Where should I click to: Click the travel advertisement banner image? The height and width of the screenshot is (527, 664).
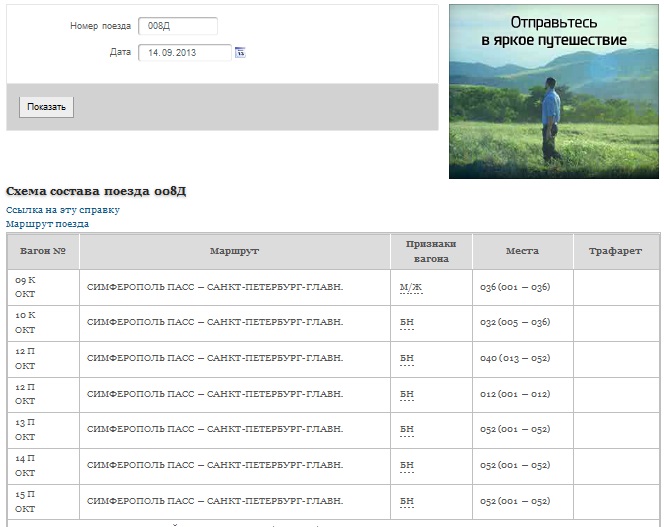point(553,92)
